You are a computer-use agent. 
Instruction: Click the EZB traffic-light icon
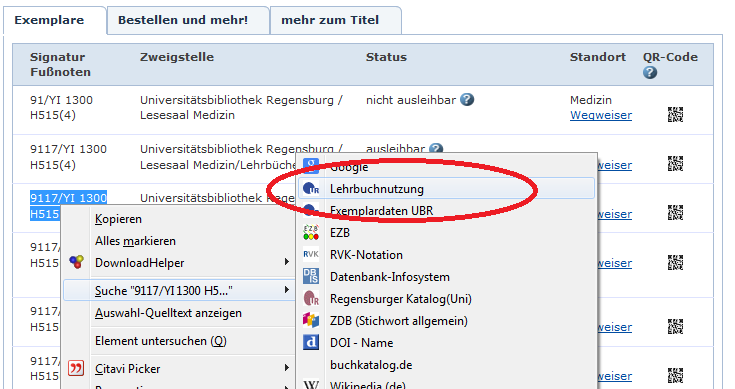point(311,232)
